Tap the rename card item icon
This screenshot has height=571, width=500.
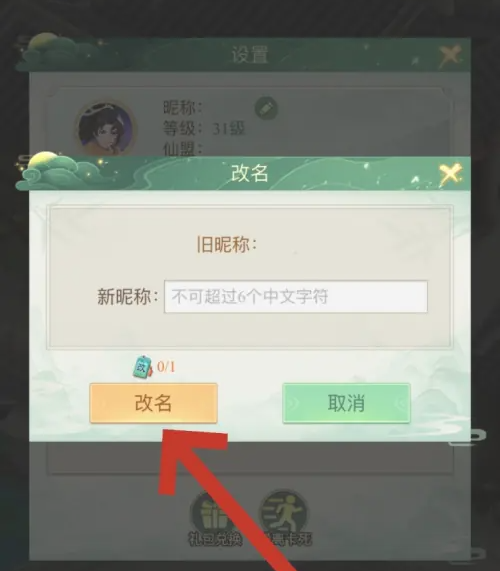[142, 367]
